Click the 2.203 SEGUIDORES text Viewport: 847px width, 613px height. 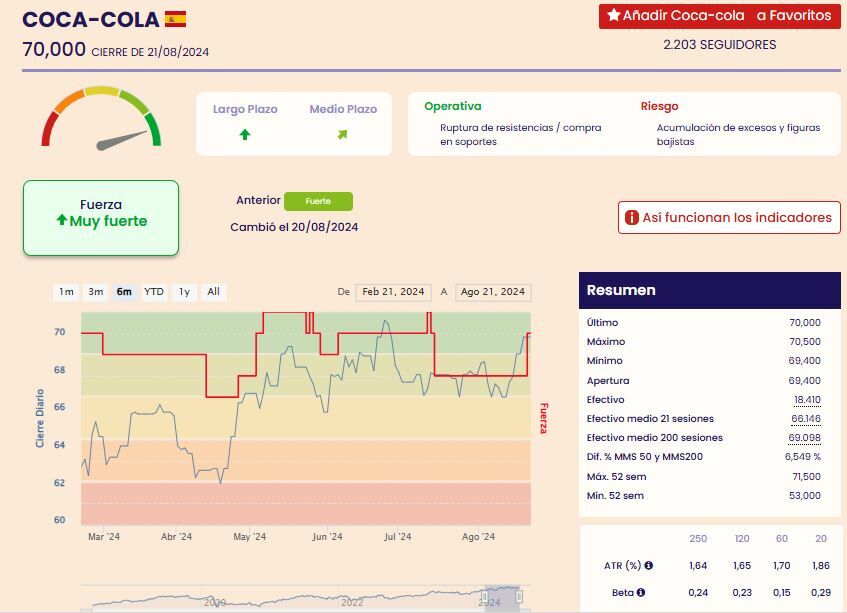pos(720,45)
